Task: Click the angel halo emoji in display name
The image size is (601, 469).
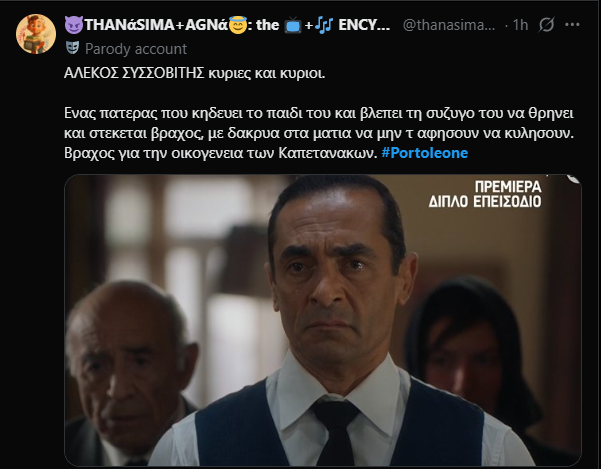Action: point(238,25)
